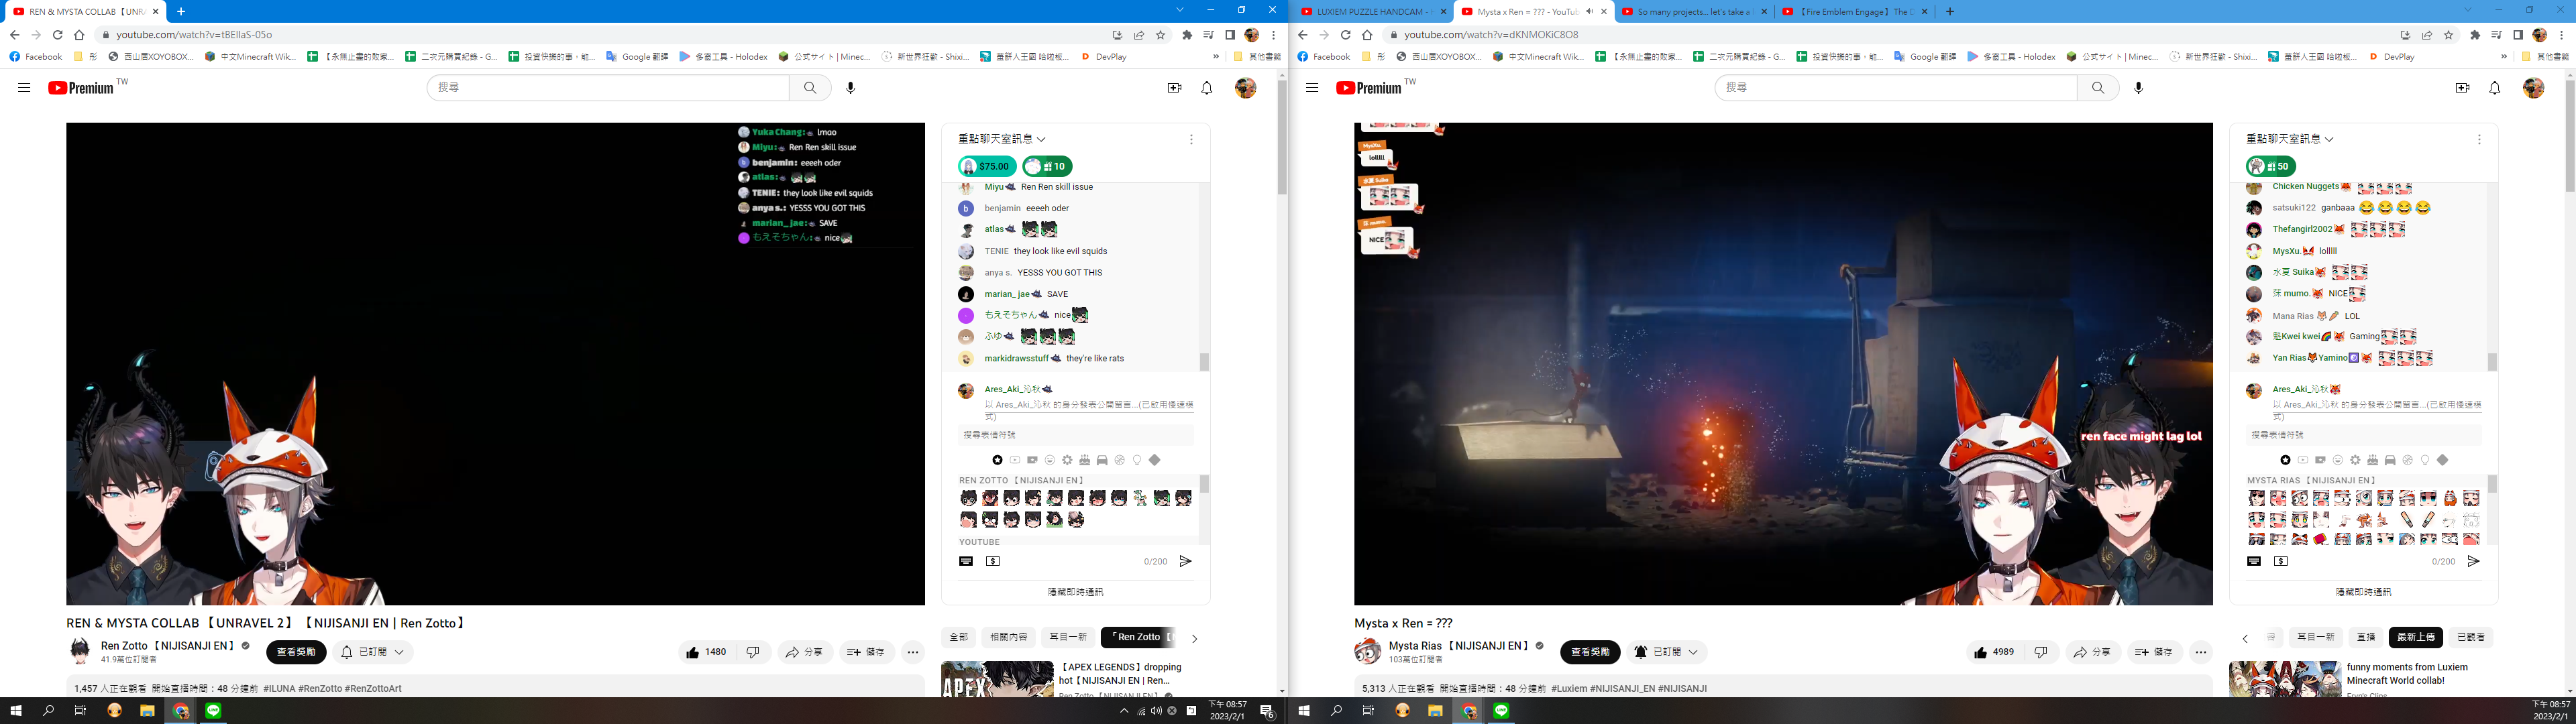Open the subscribed dropdown for Mysta Rias
The width and height of the screenshot is (2576, 724).
1666,652
